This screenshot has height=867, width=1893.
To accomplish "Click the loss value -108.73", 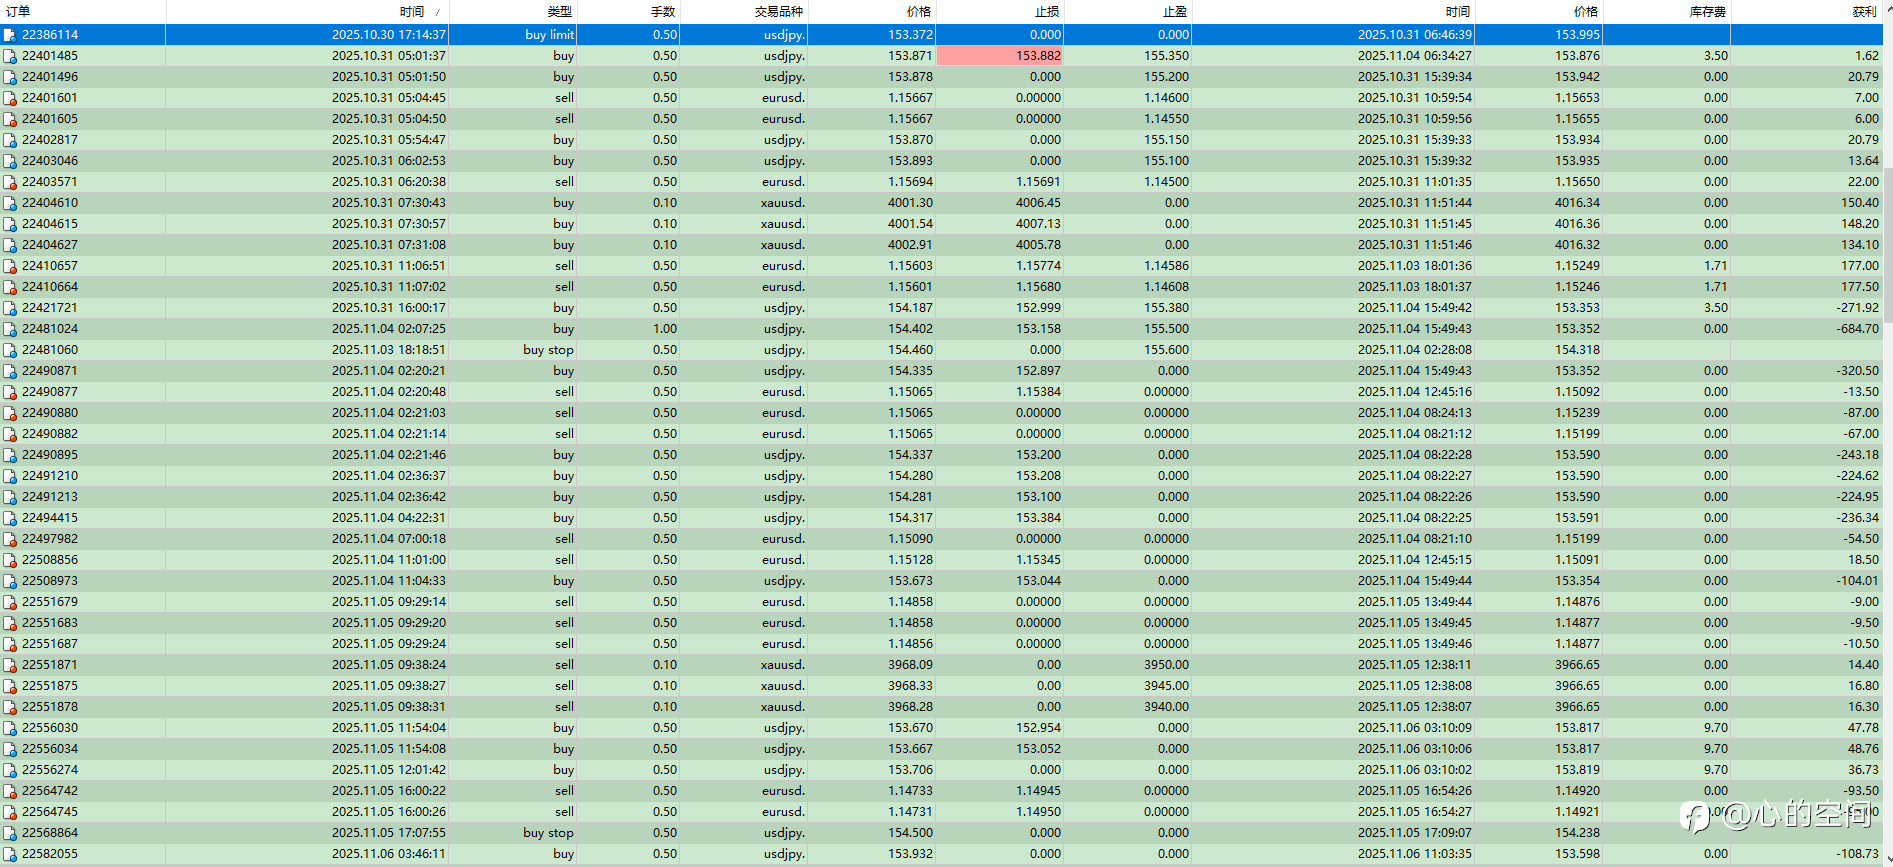I will click(x=1857, y=854).
